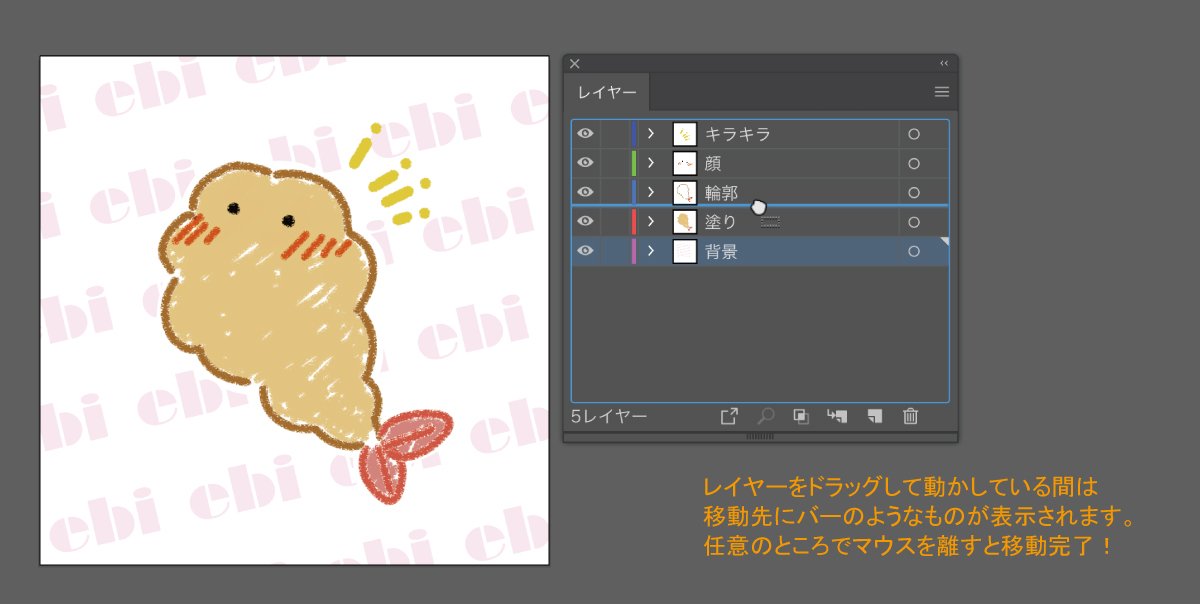The width and height of the screenshot is (1200, 604).
Task: Hide the キラキラ layer using its eye icon
Action: (585, 134)
